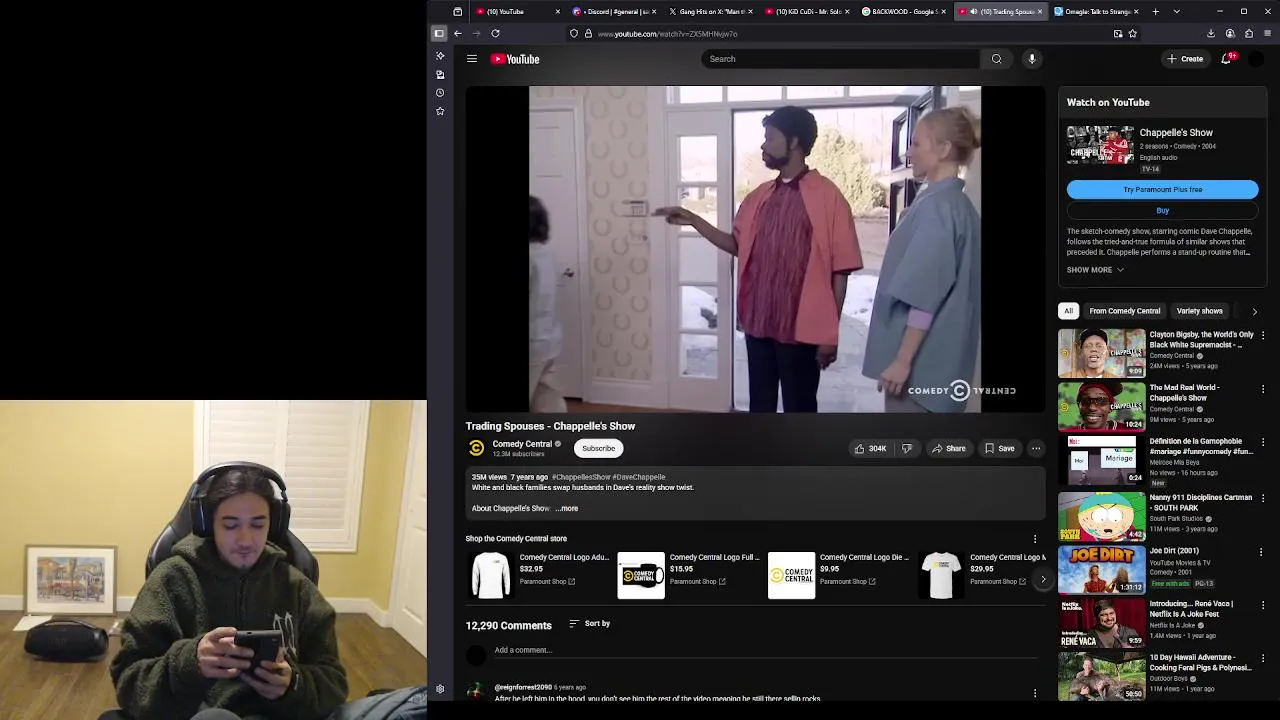The height and width of the screenshot is (720, 1280).
Task: Switch to the Omegle tab
Action: [1097, 12]
